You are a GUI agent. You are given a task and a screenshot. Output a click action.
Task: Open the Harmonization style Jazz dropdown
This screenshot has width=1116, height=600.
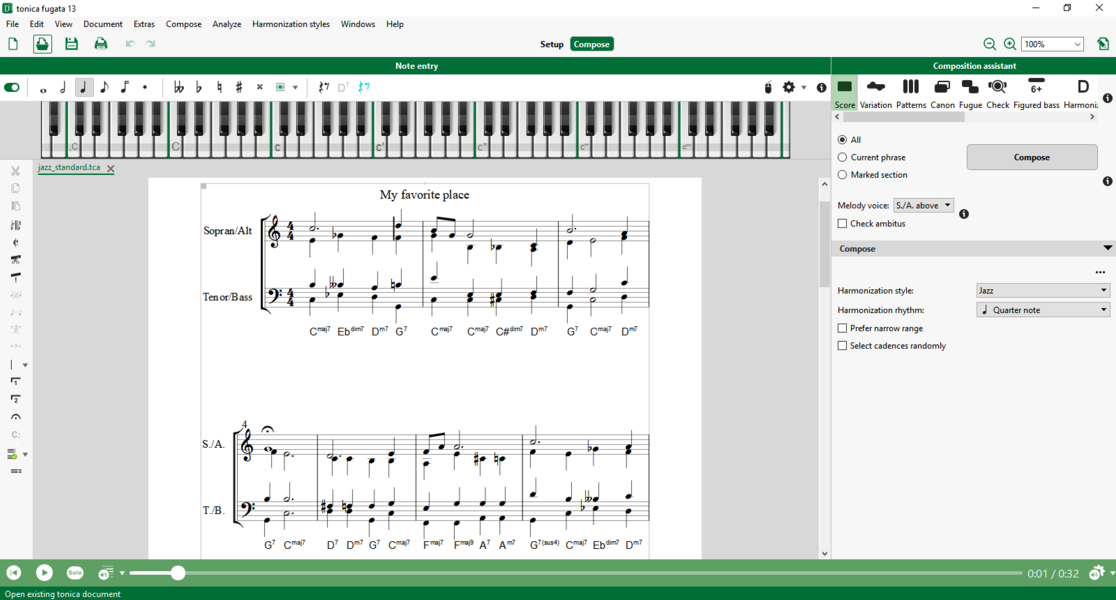1043,290
